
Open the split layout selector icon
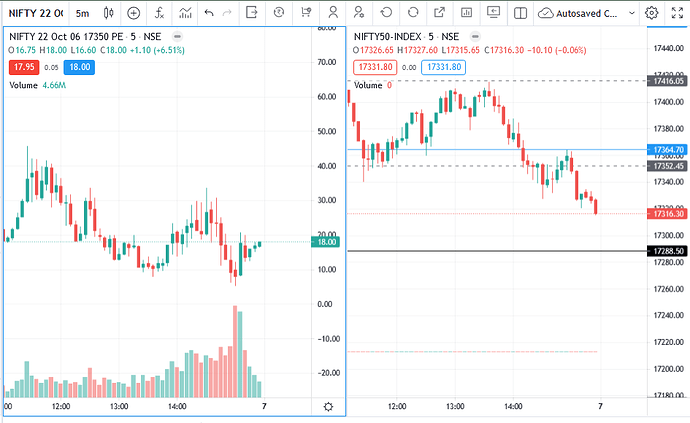coord(520,13)
